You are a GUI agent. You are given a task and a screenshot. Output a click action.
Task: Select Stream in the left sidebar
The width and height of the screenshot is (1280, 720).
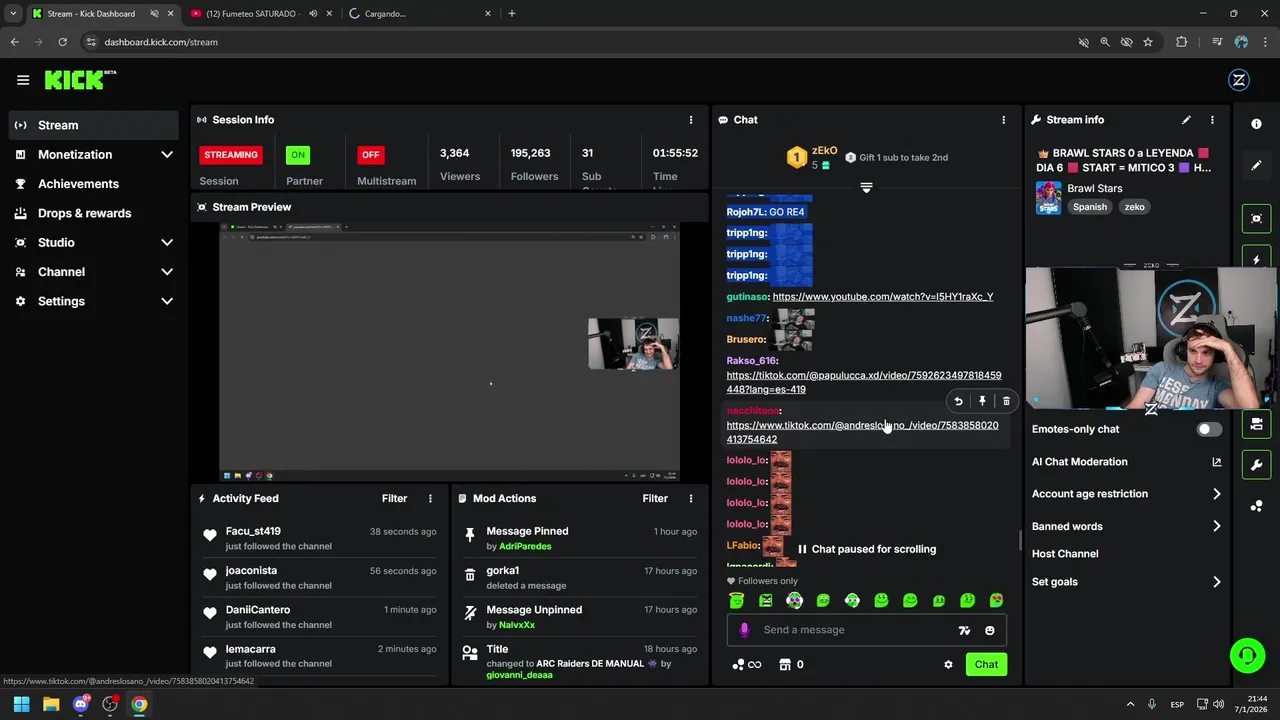pyautogui.click(x=94, y=125)
